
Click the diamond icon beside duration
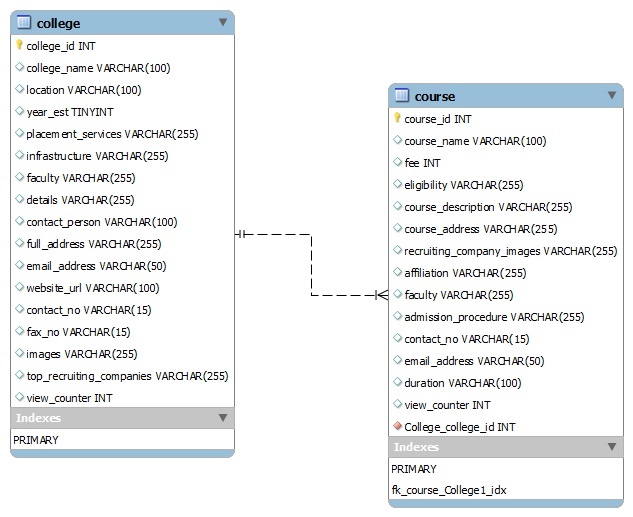coord(398,381)
